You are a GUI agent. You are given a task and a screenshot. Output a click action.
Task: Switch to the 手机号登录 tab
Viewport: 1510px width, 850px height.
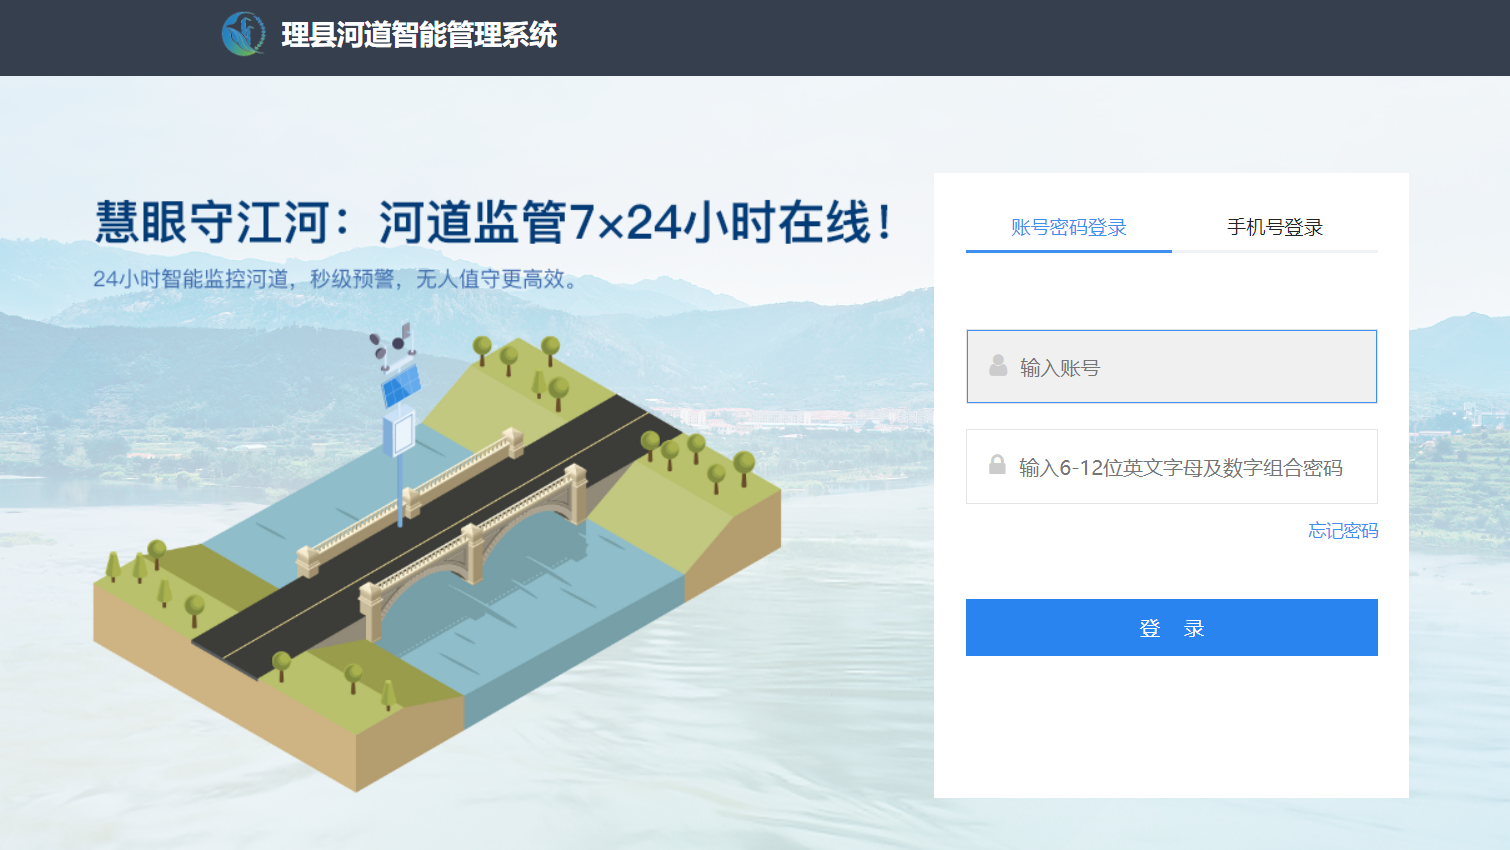click(1275, 228)
